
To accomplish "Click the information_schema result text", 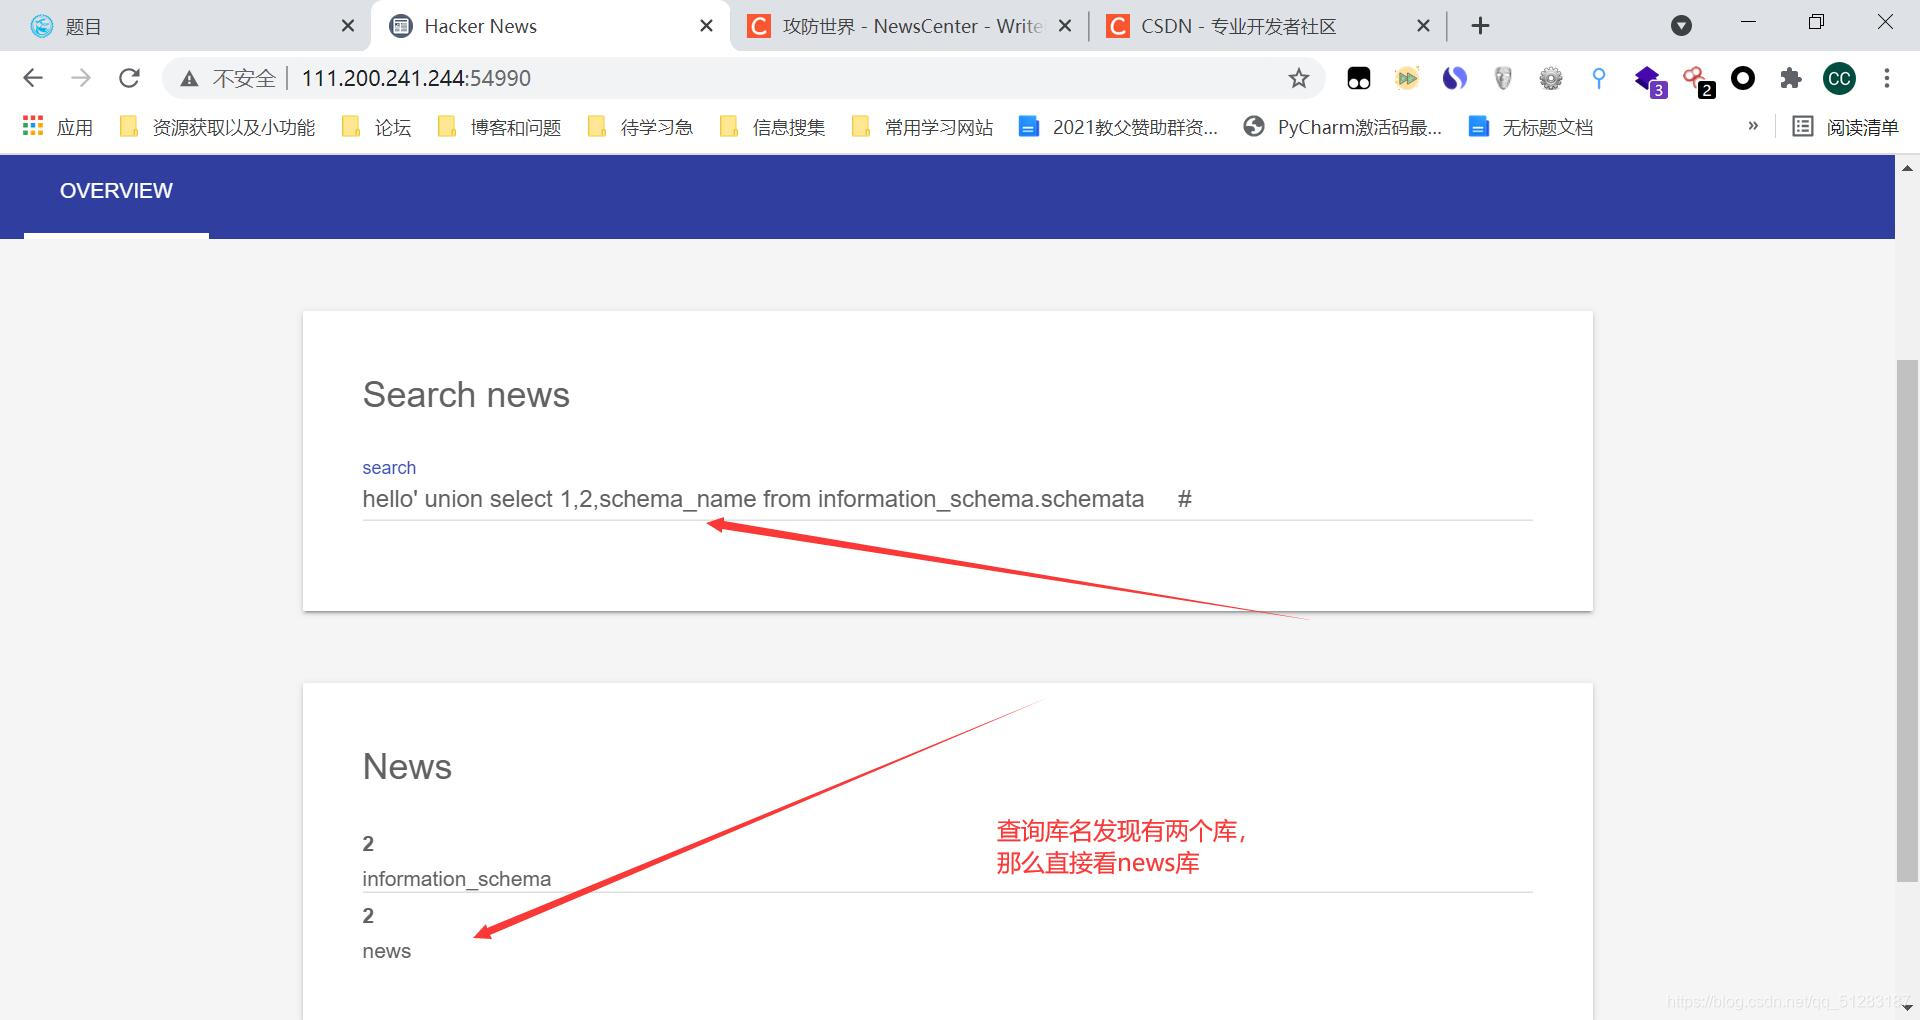I will pos(456,878).
